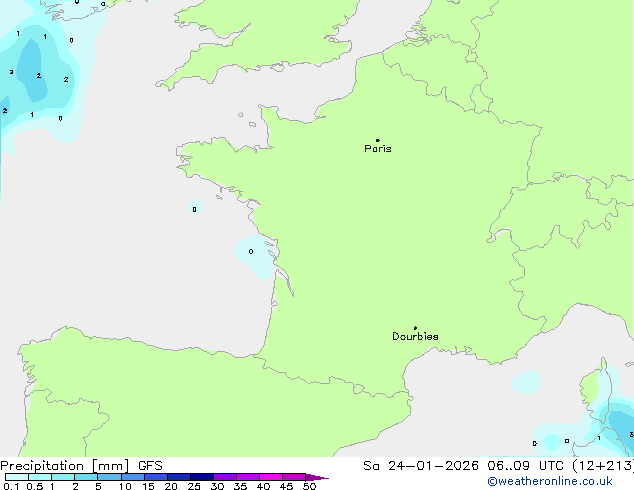634x490 pixels.
Task: Pick the 5–10 mm legend swatch
Action: (109, 477)
